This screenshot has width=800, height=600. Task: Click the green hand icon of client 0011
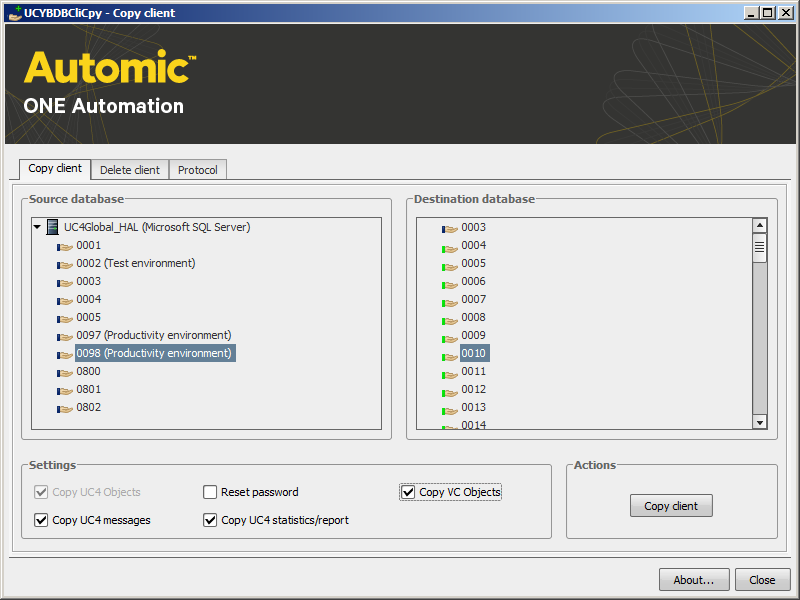(450, 373)
